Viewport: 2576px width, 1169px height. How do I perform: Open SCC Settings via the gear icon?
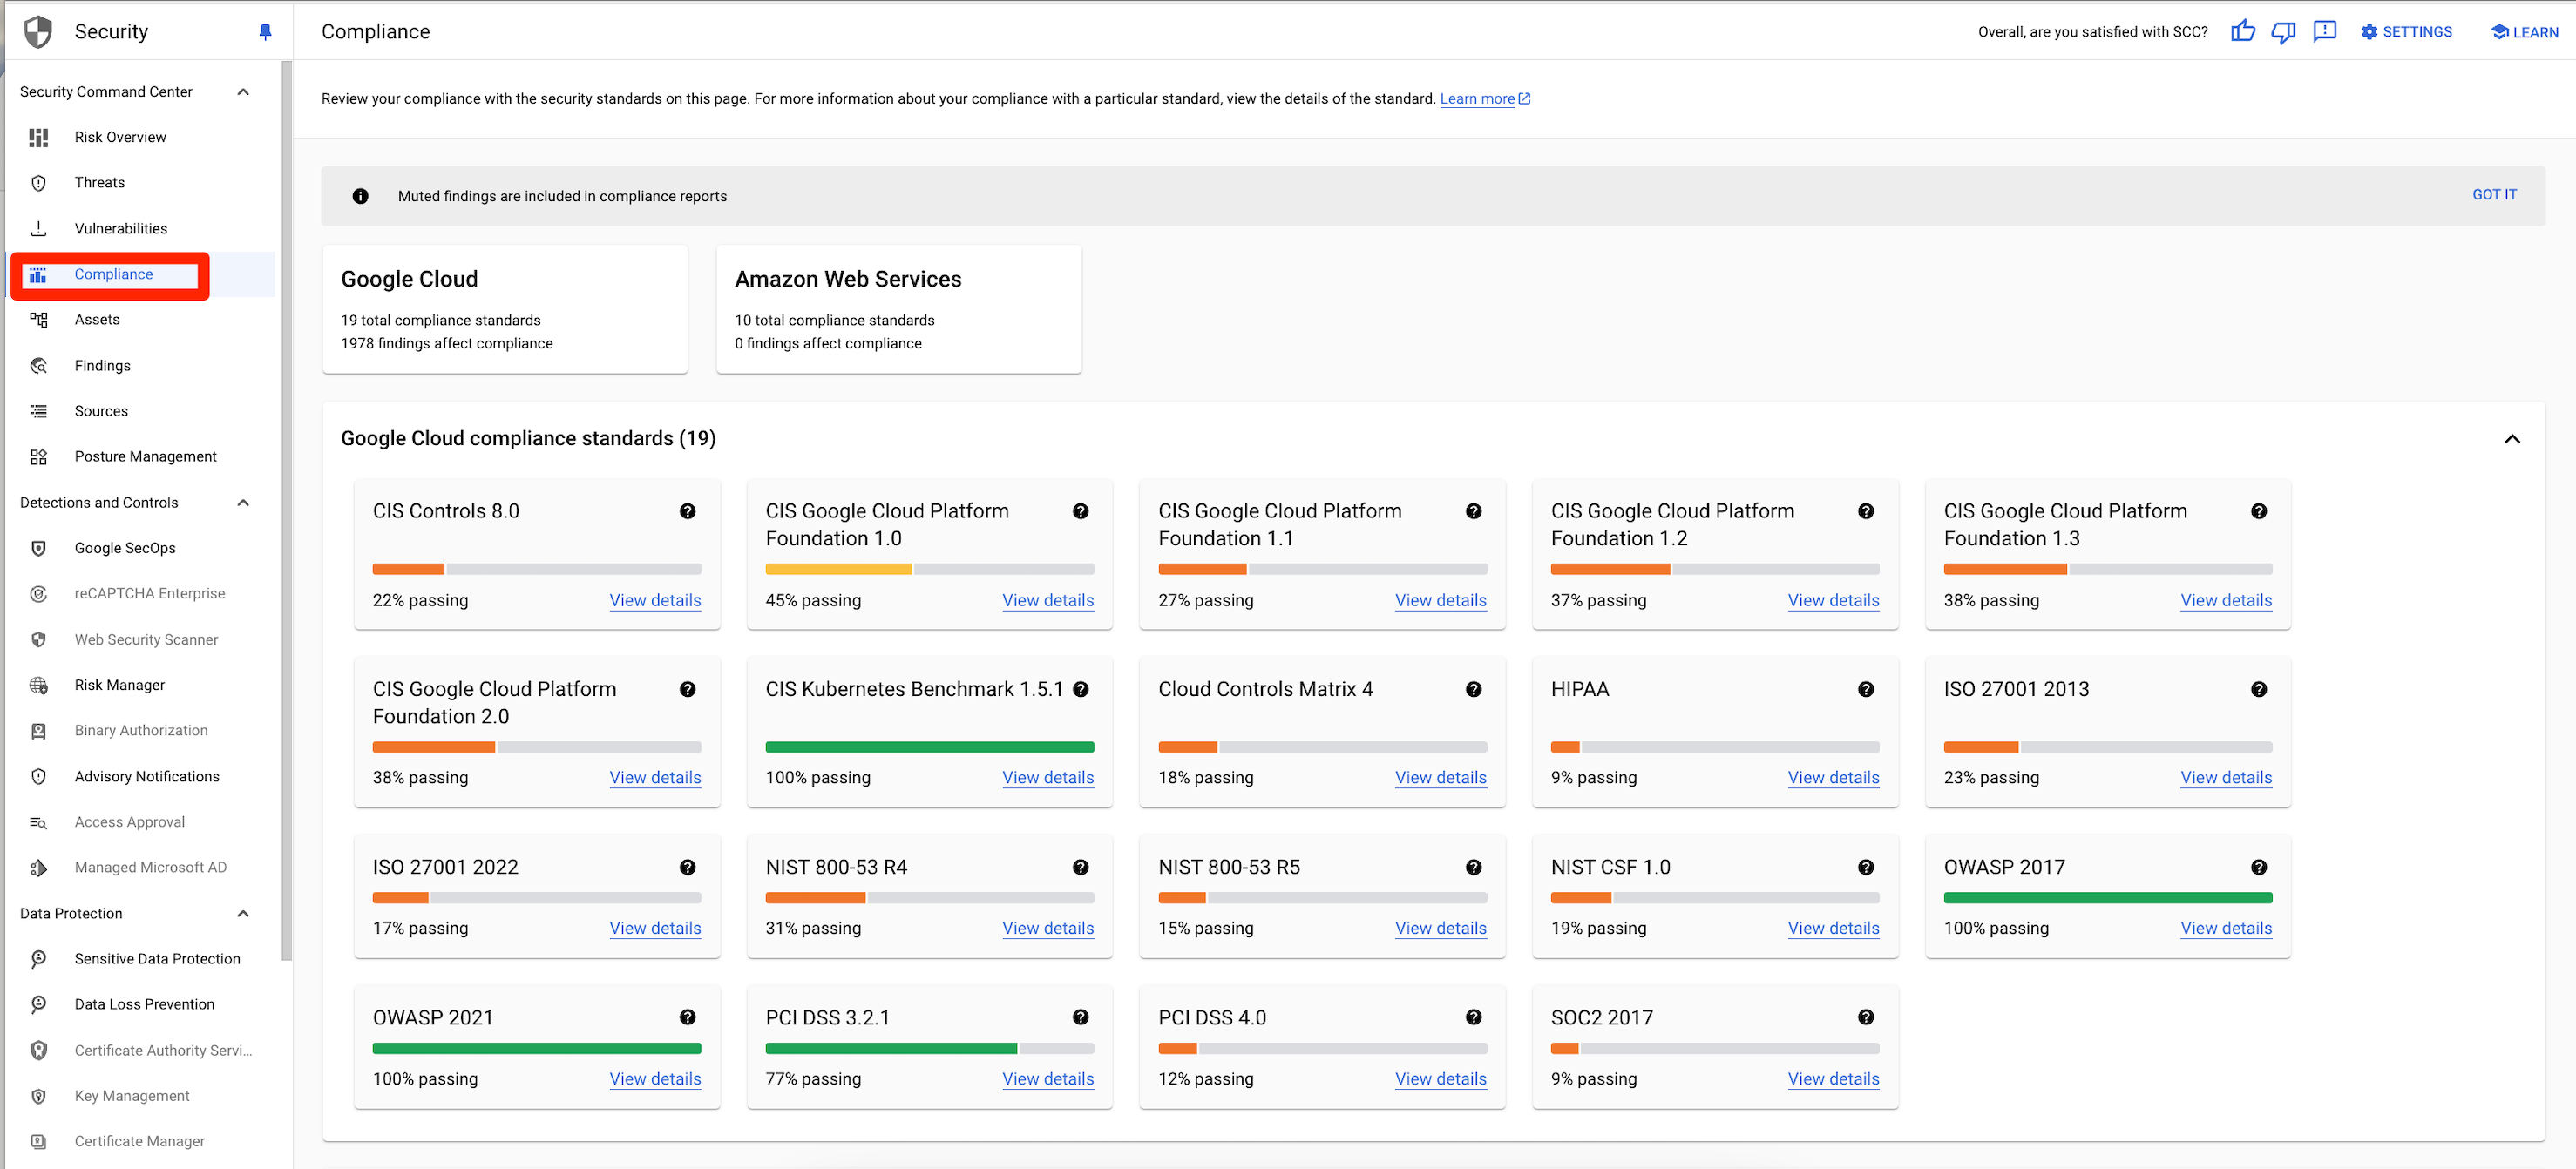pos(2369,31)
